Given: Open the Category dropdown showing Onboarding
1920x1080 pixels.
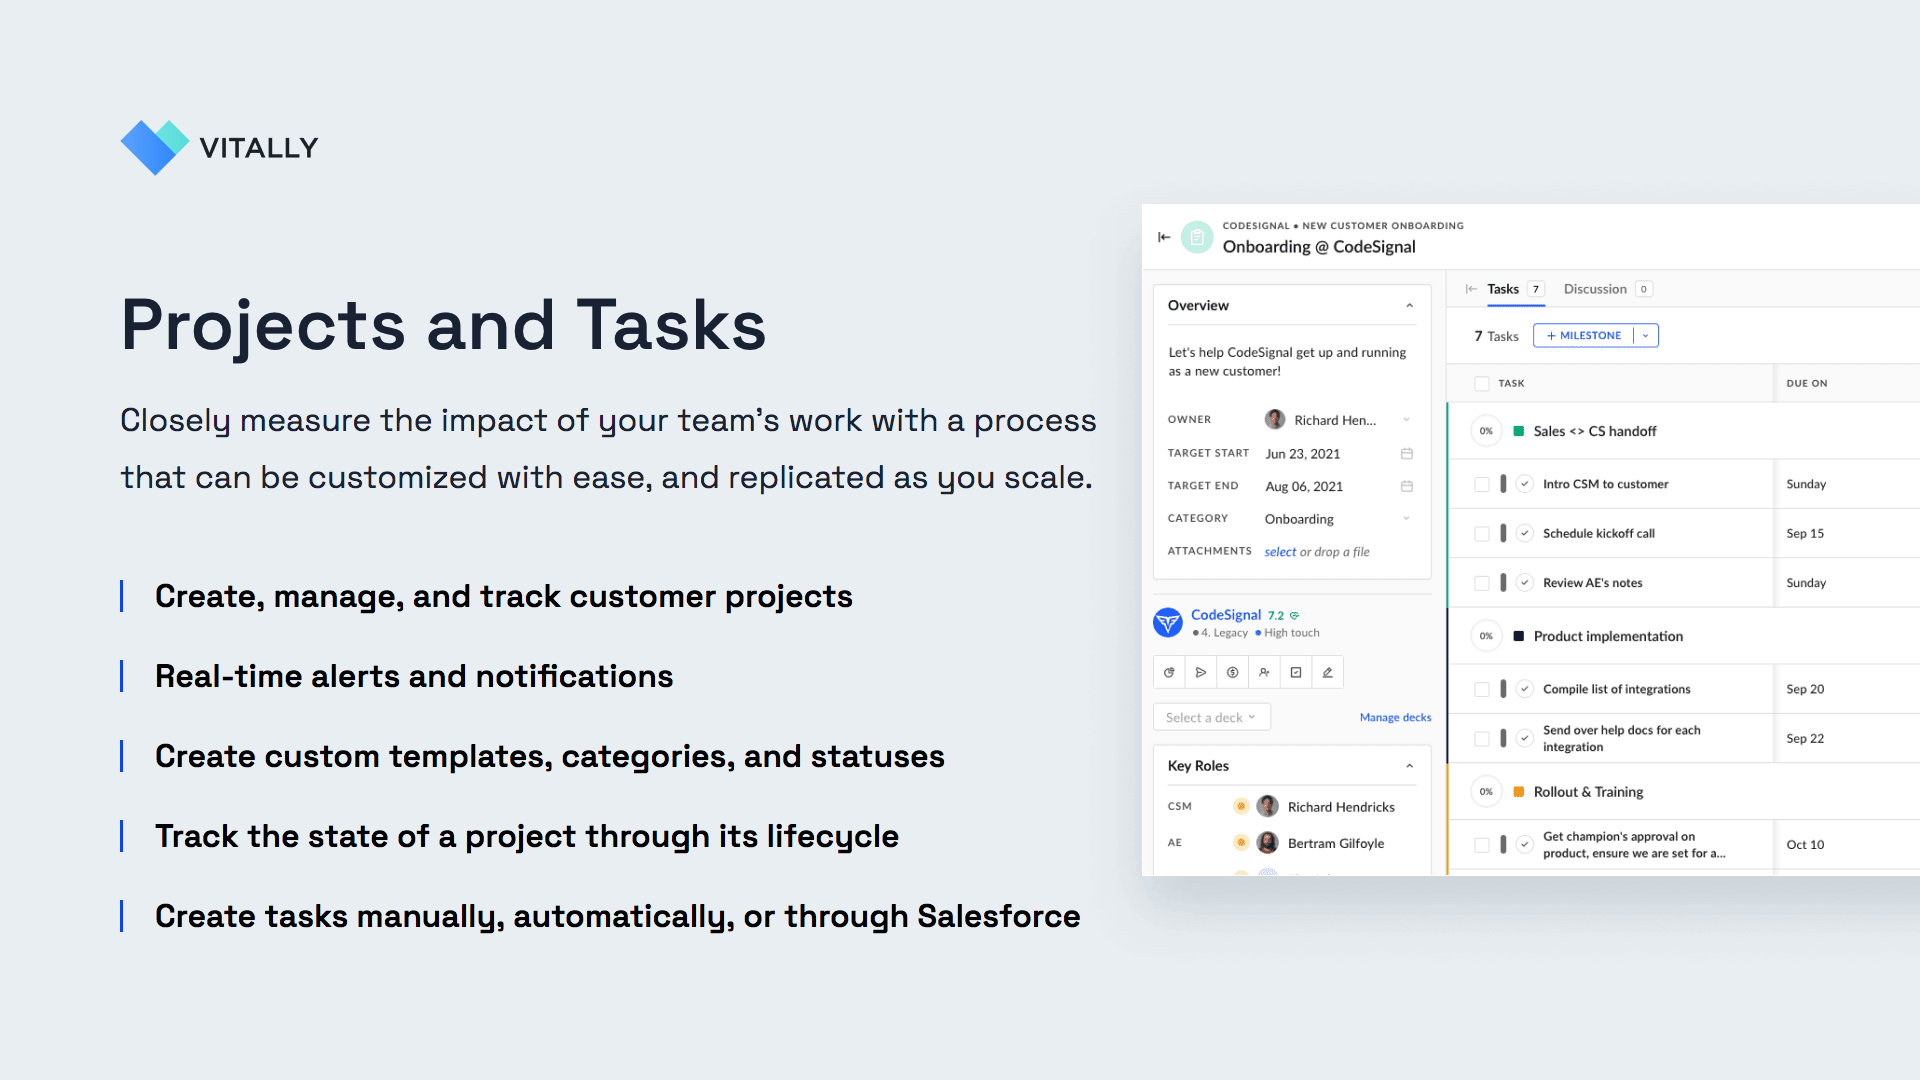Looking at the screenshot, I should pyautogui.click(x=1339, y=519).
